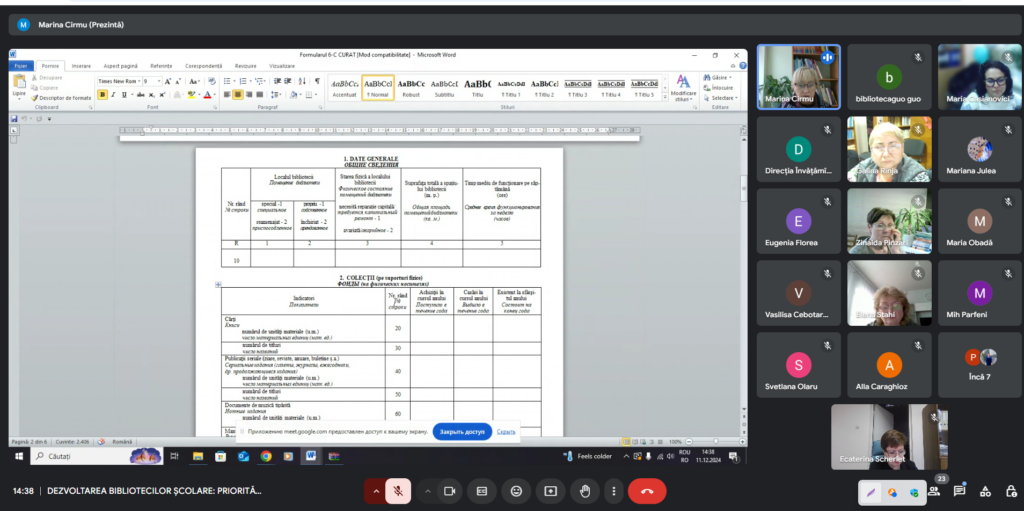Toggle the camera button in Meet

point(449,491)
